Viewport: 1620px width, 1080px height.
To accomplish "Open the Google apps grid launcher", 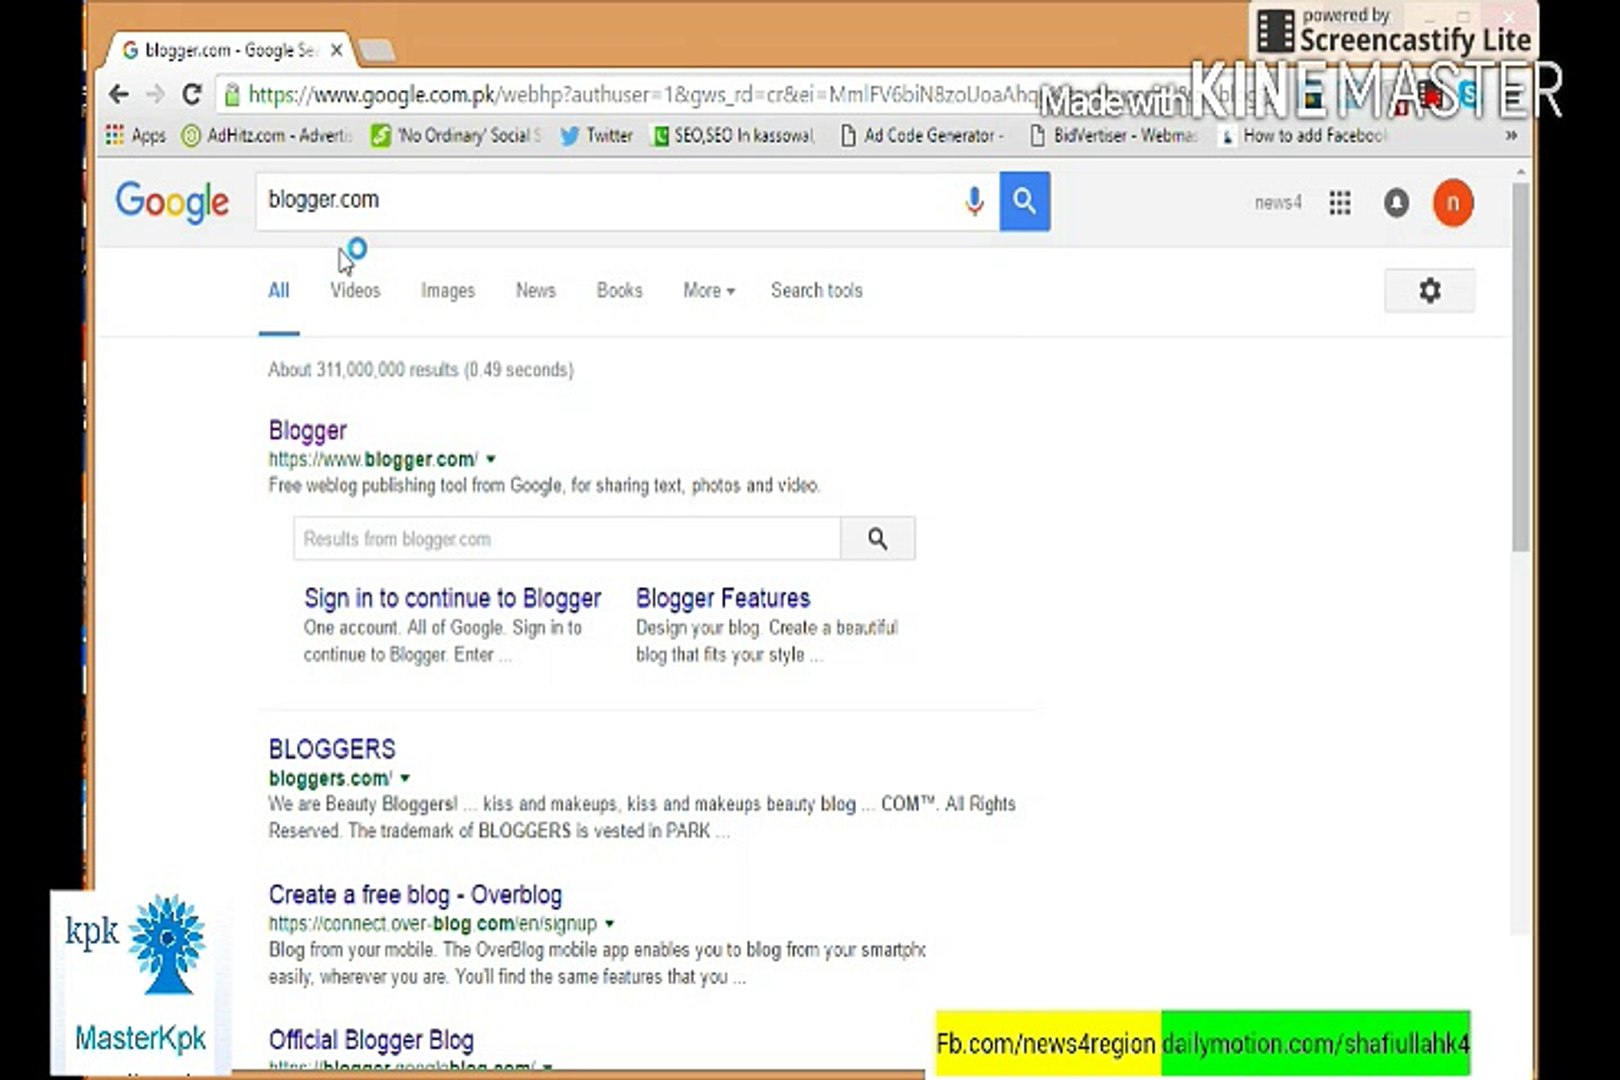I will click(x=1340, y=203).
